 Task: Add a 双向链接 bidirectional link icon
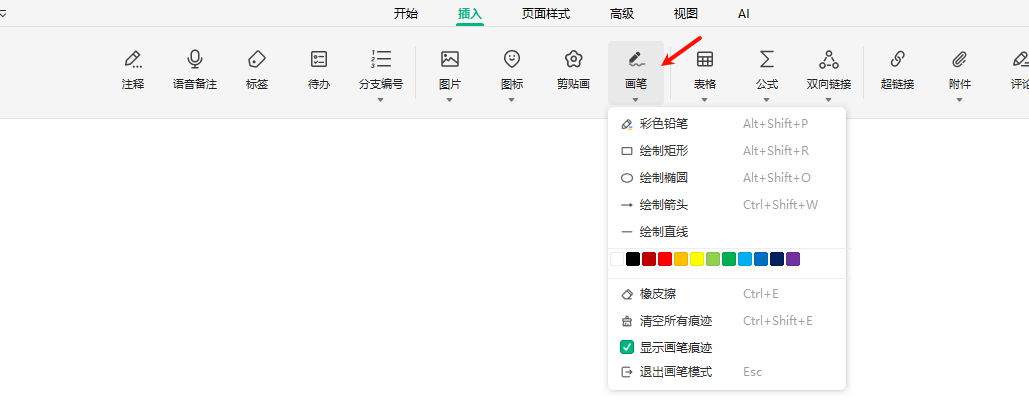(829, 59)
